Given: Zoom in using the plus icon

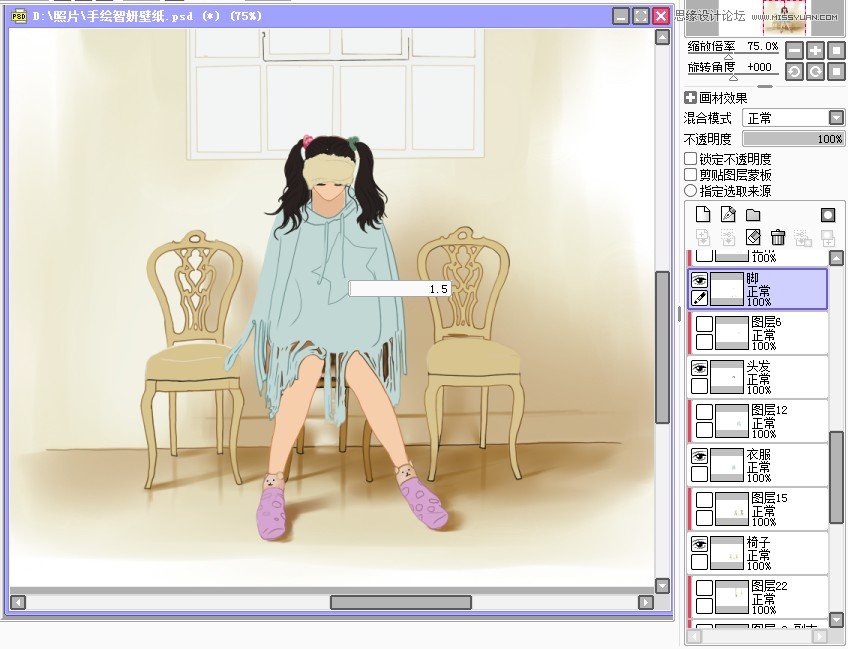Looking at the screenshot, I should pos(815,49).
